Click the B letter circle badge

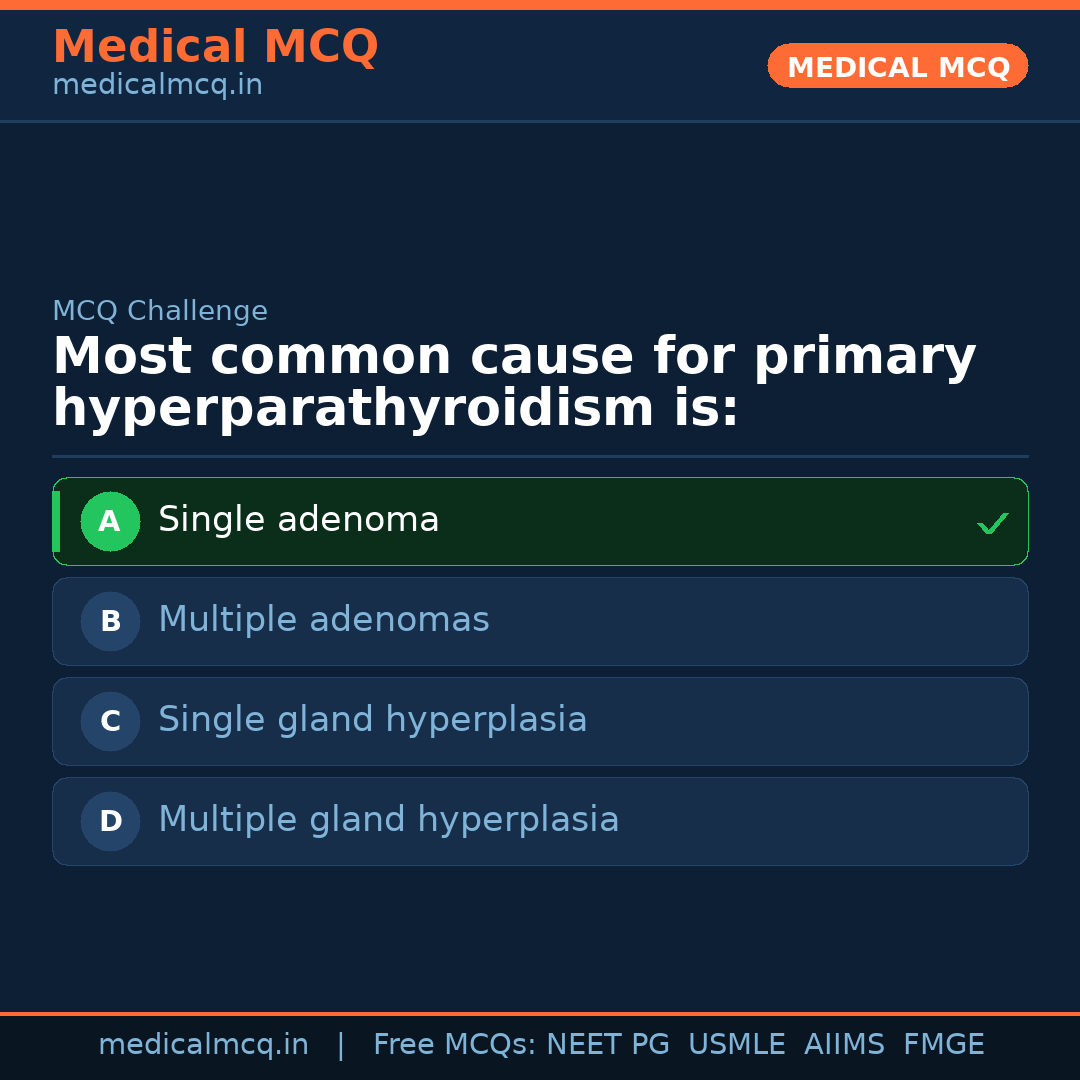[110, 621]
